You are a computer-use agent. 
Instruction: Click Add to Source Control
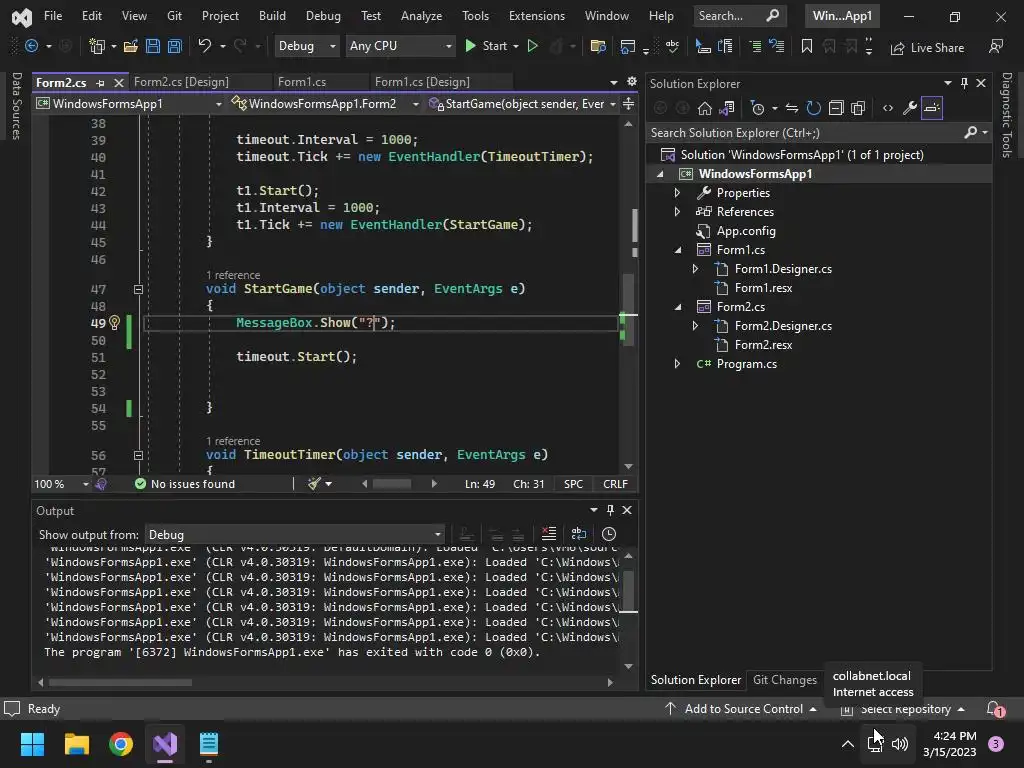coord(741,709)
